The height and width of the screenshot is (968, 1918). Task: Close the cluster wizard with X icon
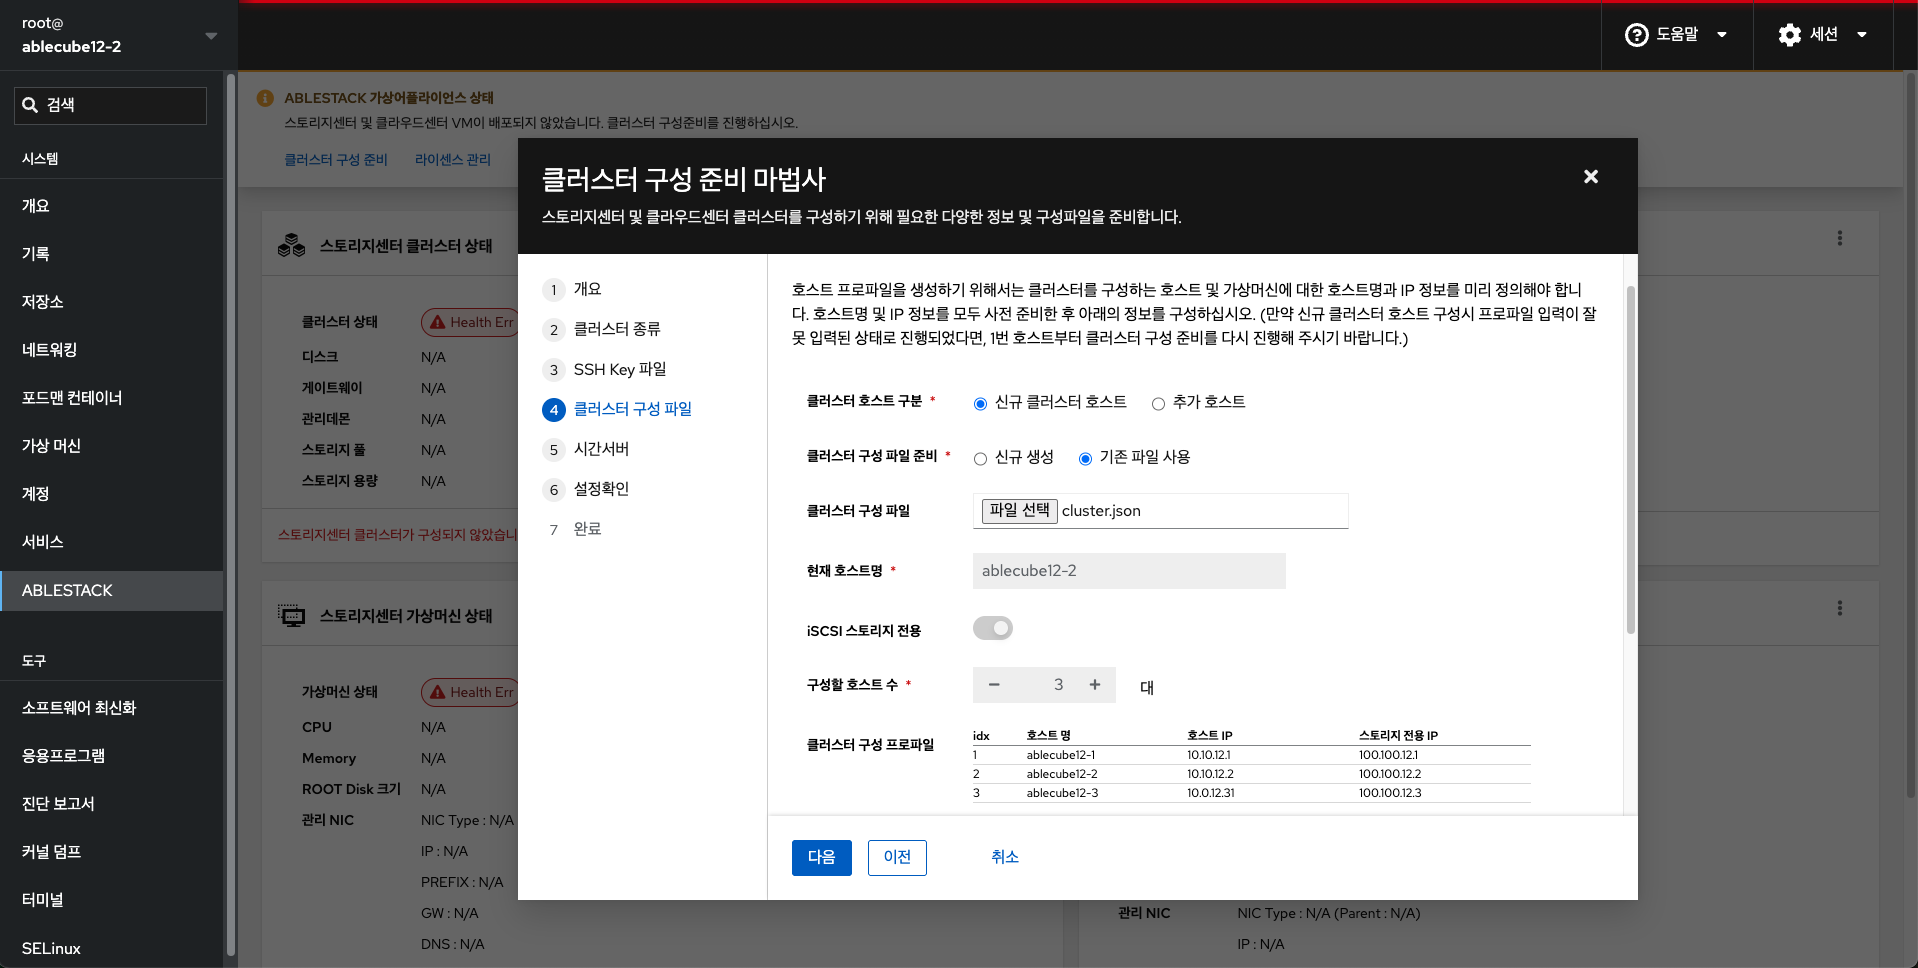[1590, 177]
